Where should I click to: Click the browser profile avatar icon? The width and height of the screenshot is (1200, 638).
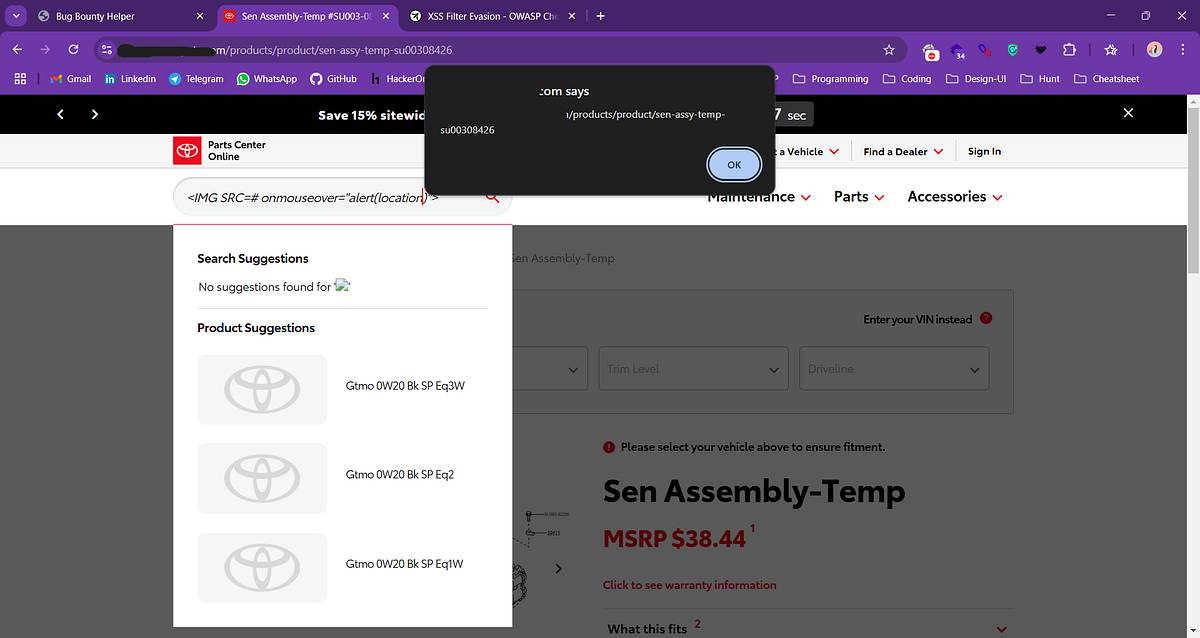pos(1154,49)
